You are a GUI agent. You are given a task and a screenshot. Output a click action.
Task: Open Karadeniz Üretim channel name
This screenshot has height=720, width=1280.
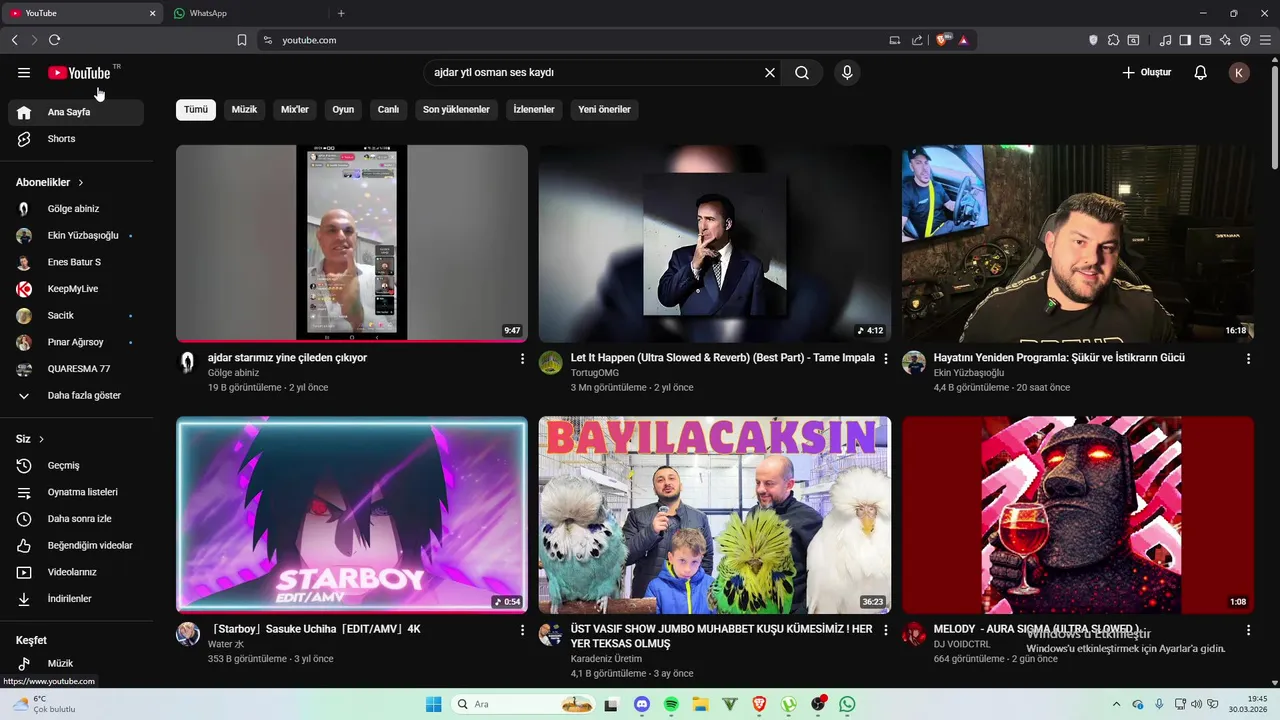coord(606,659)
